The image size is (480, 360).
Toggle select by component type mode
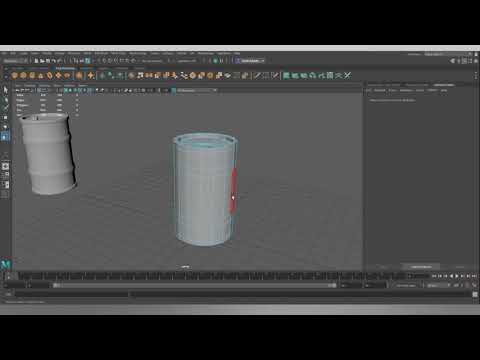[87, 61]
